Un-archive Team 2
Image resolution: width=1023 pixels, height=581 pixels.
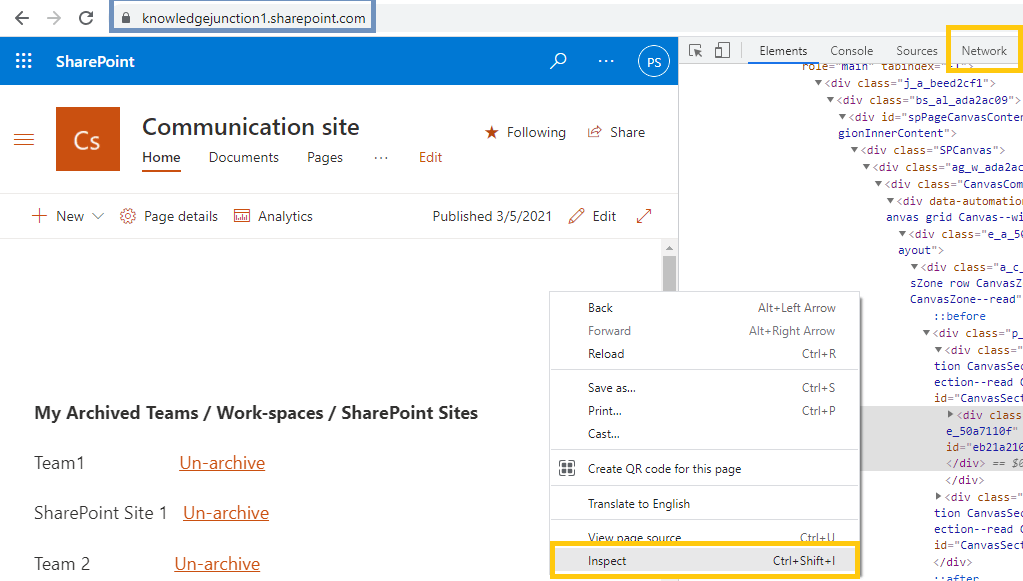pos(217,564)
